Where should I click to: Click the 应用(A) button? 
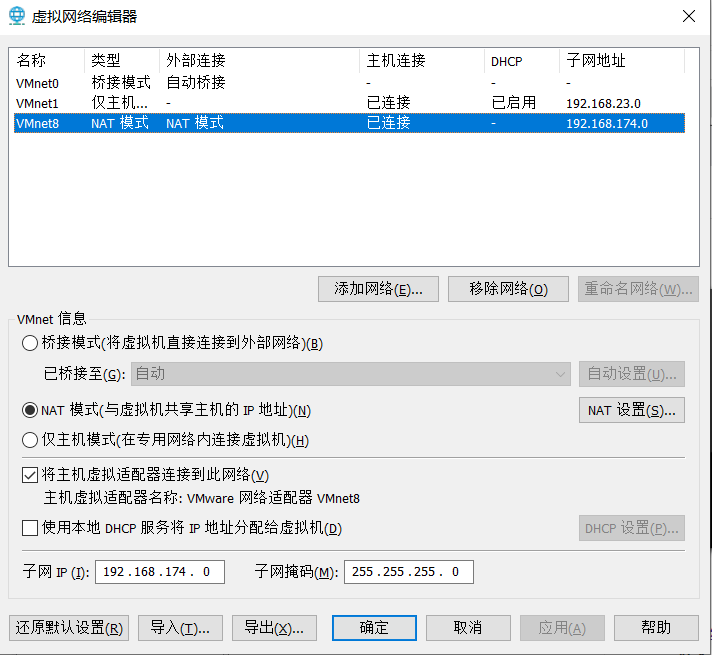(562, 628)
